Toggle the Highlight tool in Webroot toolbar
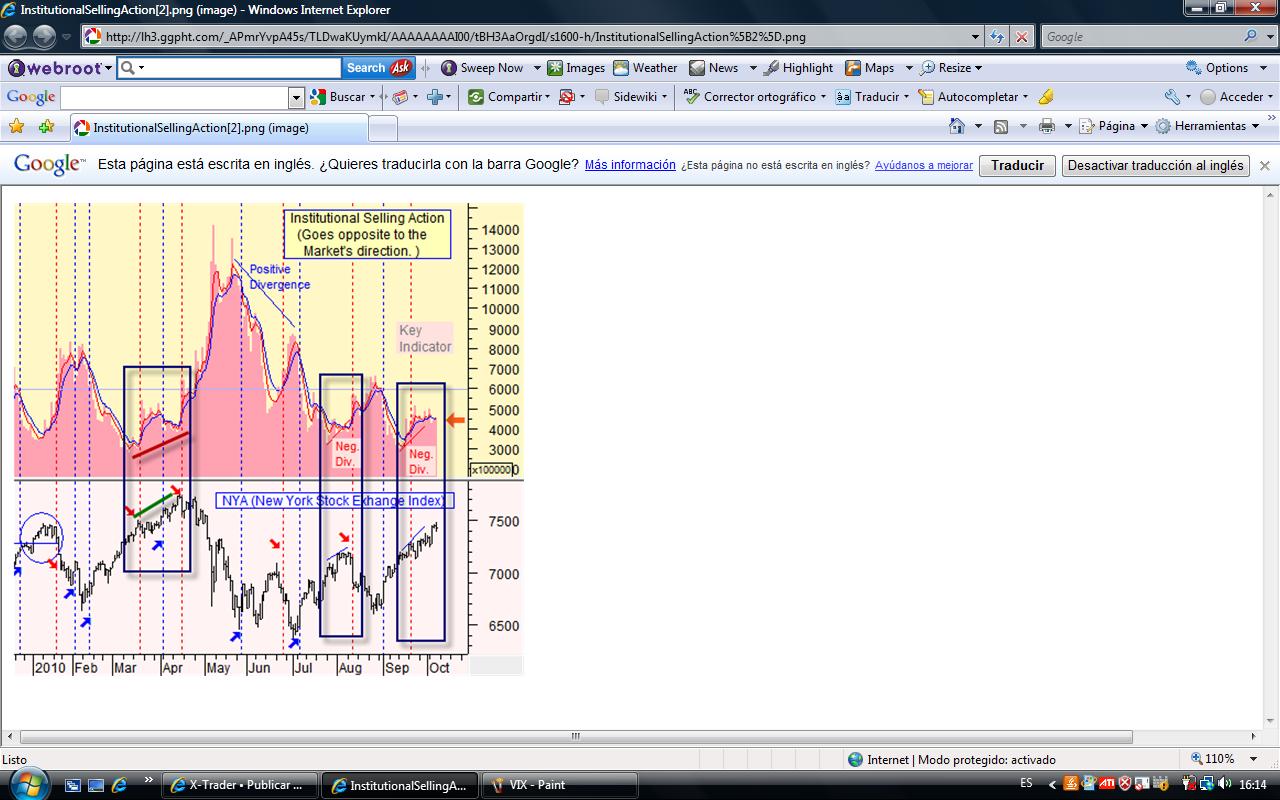 tap(798, 68)
